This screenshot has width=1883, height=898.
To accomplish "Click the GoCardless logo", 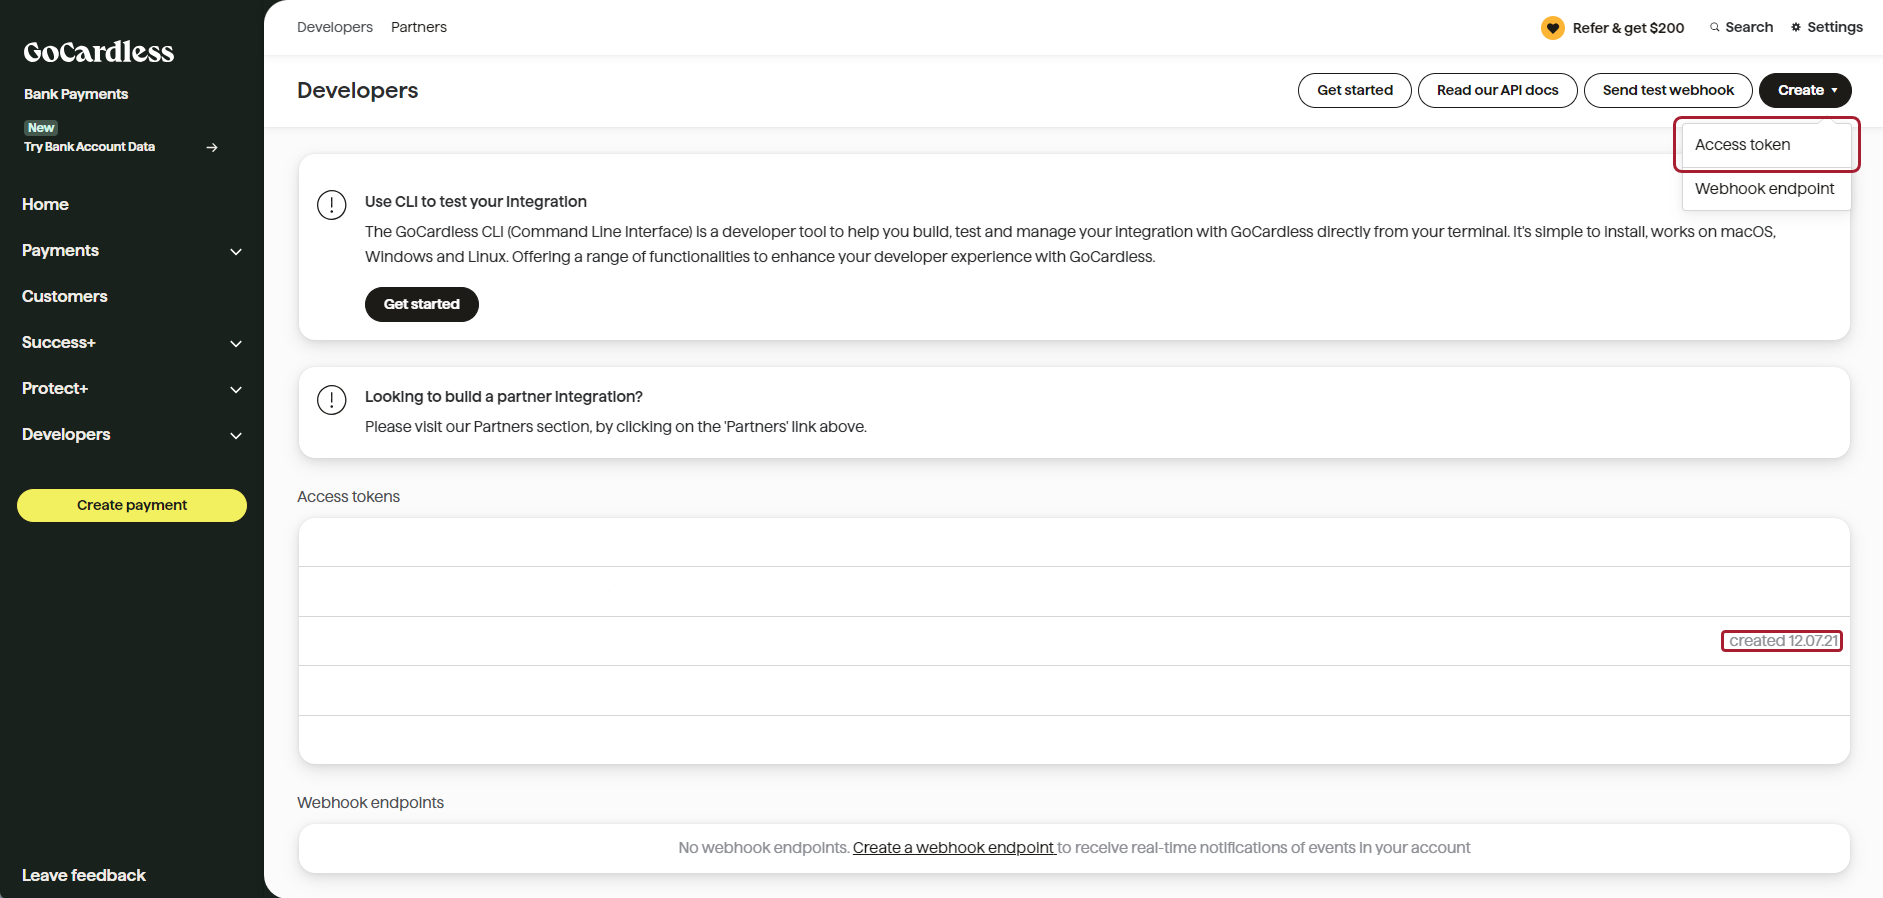I will pos(98,52).
